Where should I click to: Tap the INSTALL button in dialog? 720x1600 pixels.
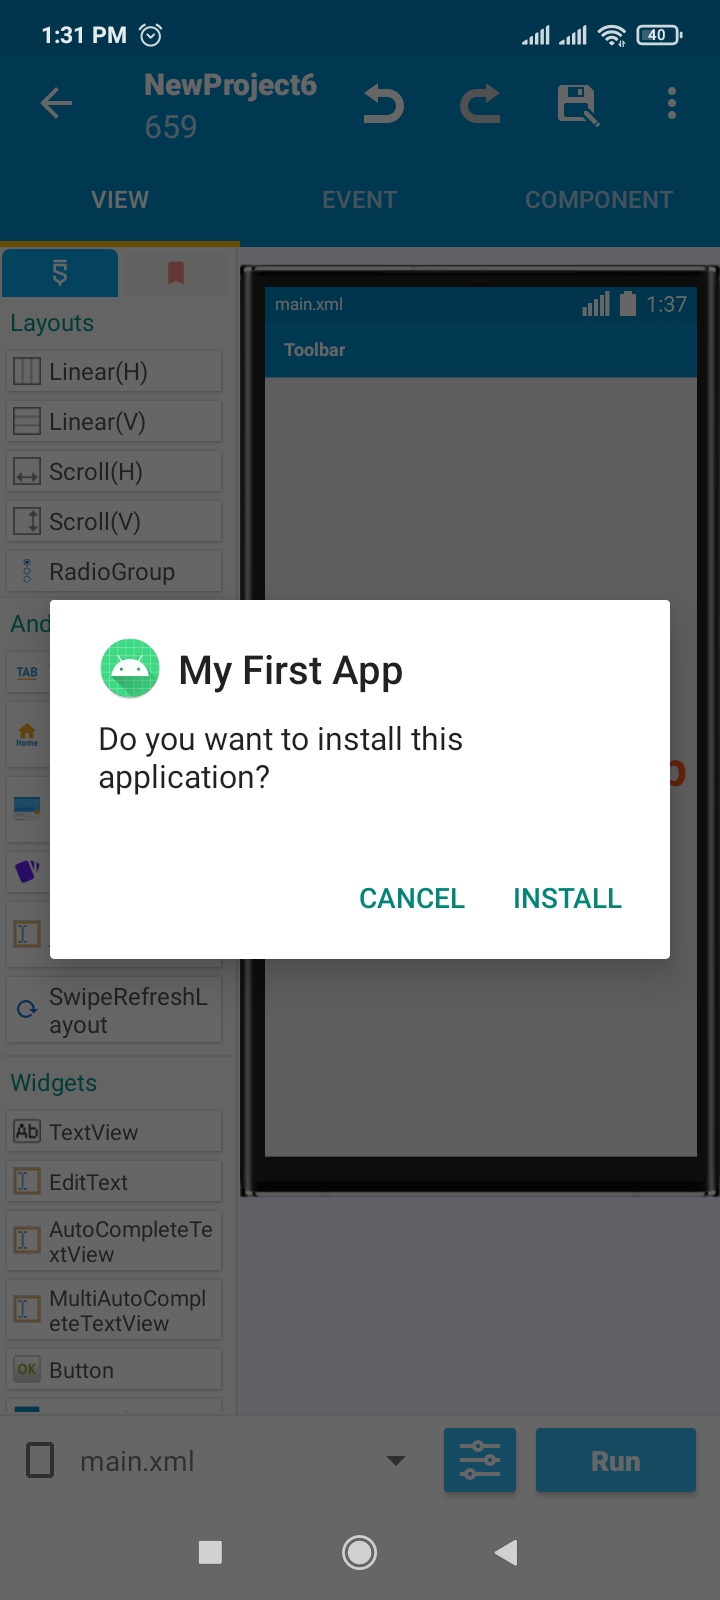click(567, 898)
